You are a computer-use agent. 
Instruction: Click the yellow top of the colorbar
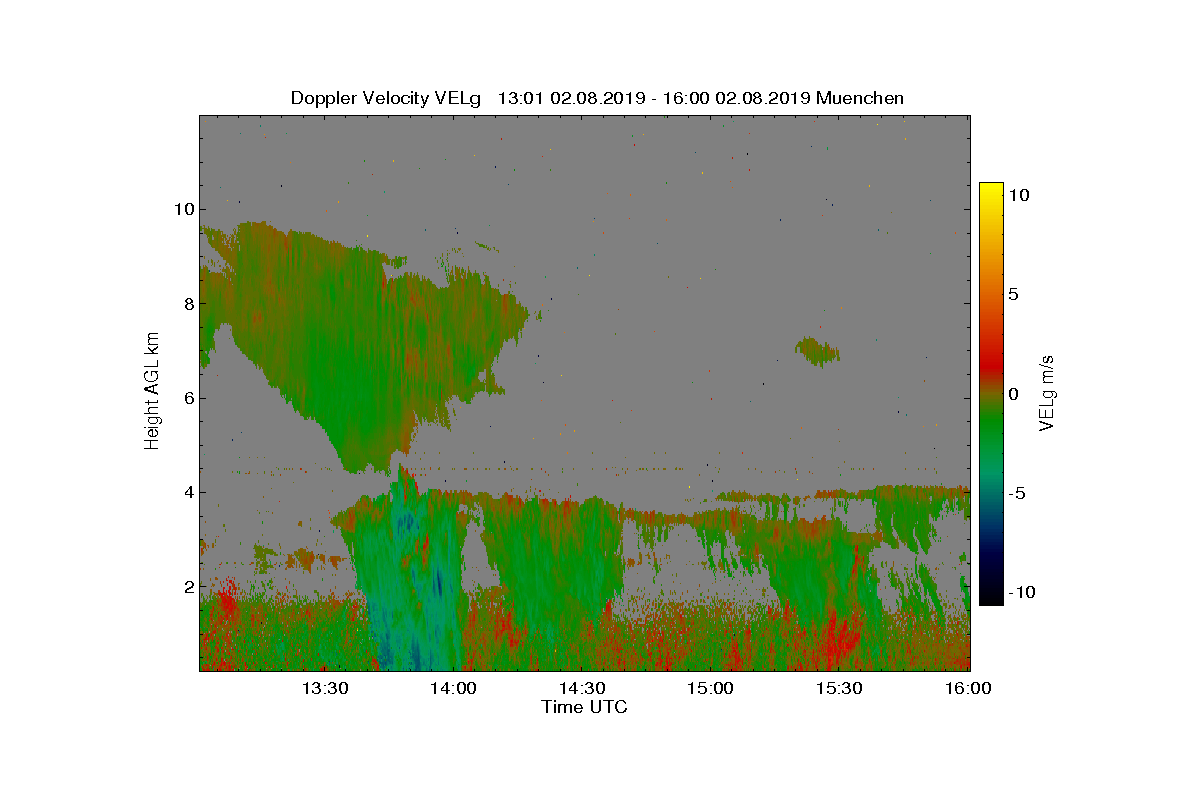point(990,192)
